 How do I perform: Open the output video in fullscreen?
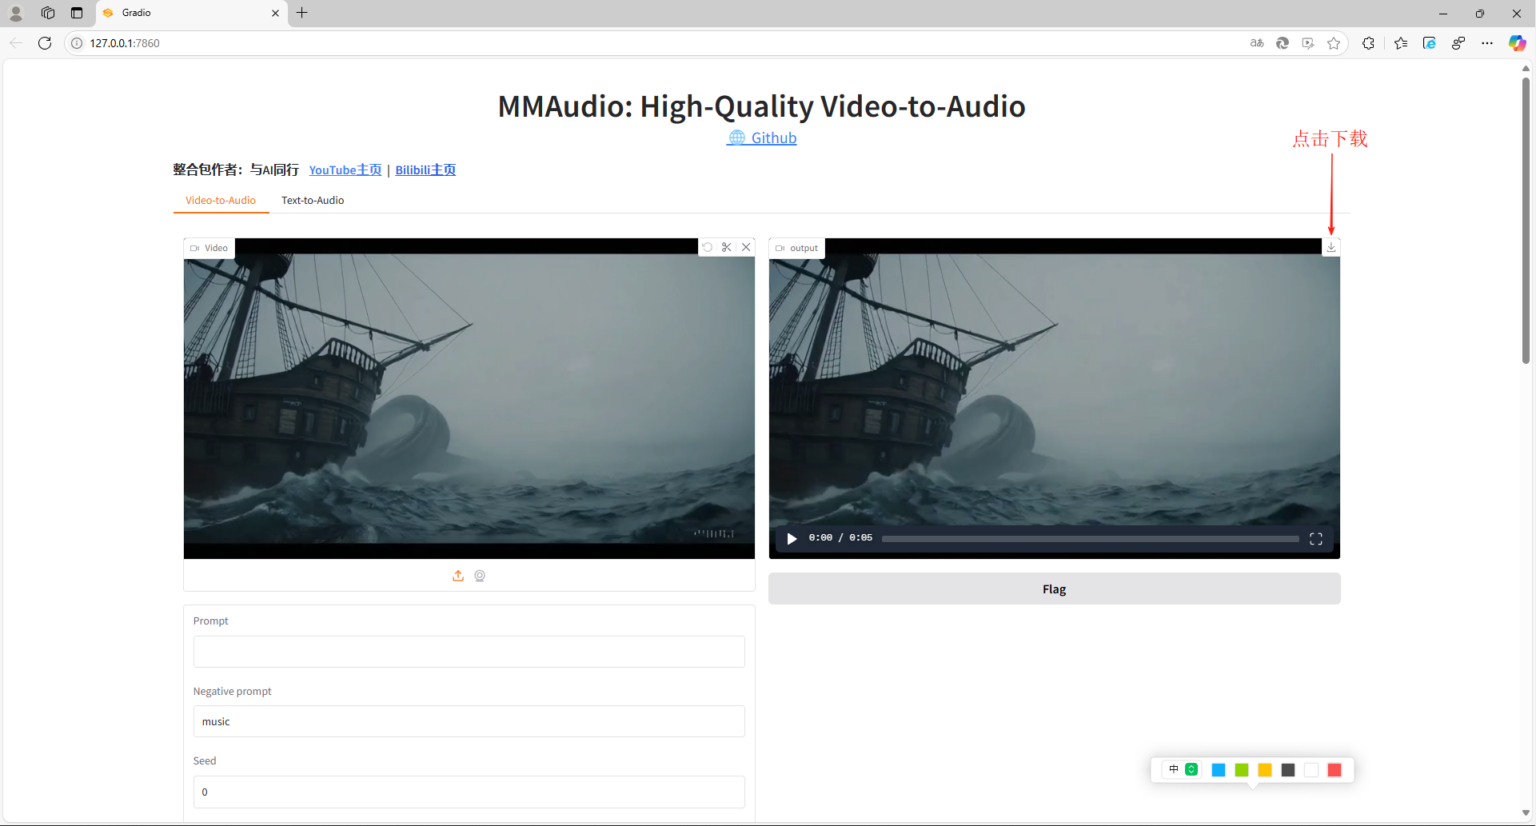(x=1316, y=539)
